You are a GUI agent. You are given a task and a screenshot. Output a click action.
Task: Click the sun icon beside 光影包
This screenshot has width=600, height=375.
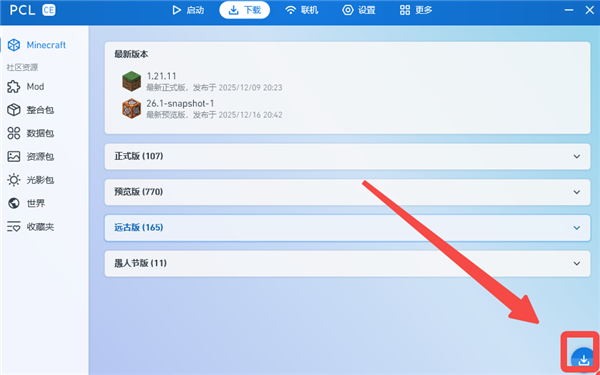tap(14, 180)
